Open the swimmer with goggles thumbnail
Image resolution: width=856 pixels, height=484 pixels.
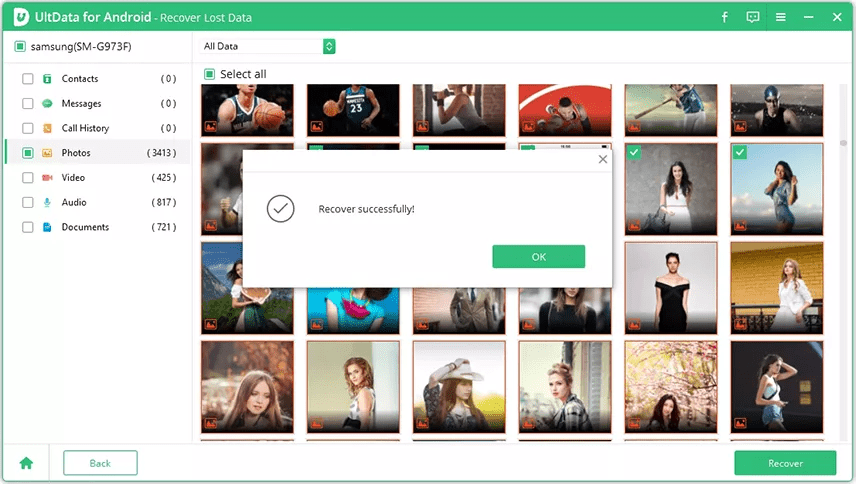pyautogui.click(x=777, y=110)
